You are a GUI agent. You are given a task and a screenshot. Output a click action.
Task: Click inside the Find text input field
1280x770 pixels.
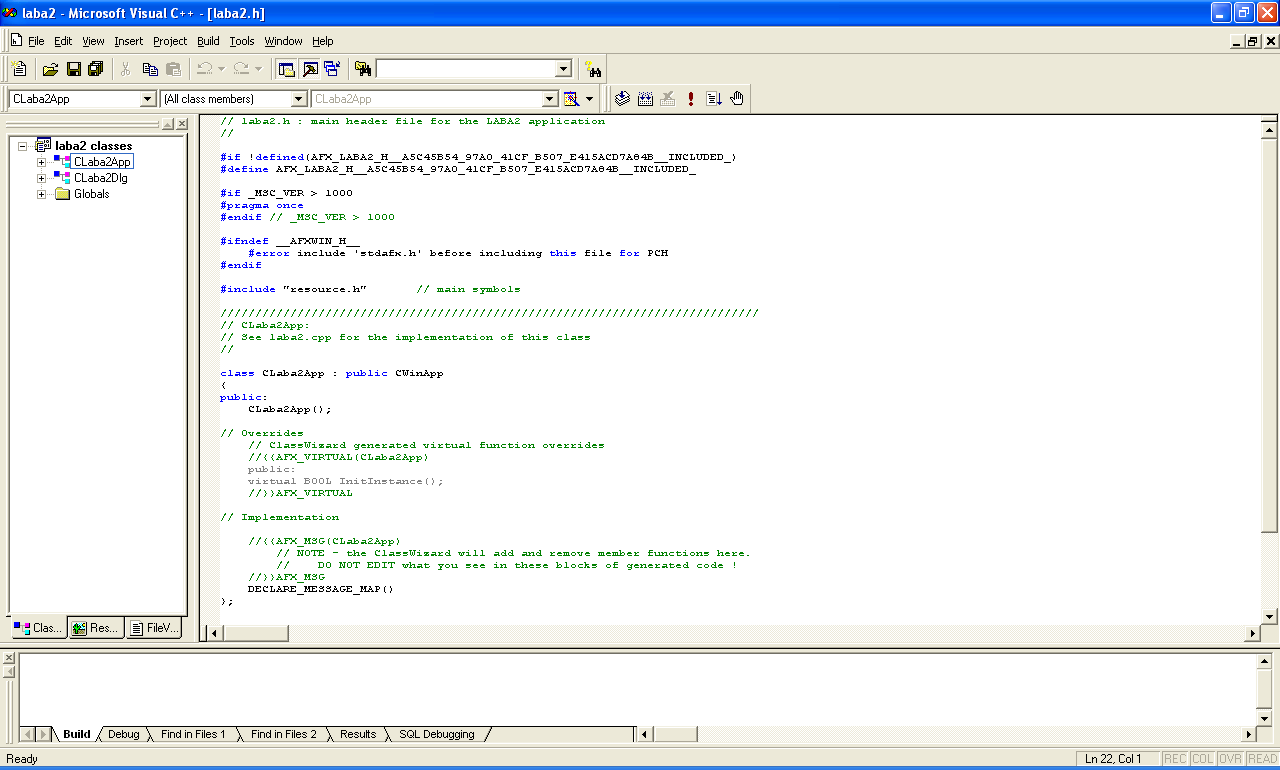465,69
